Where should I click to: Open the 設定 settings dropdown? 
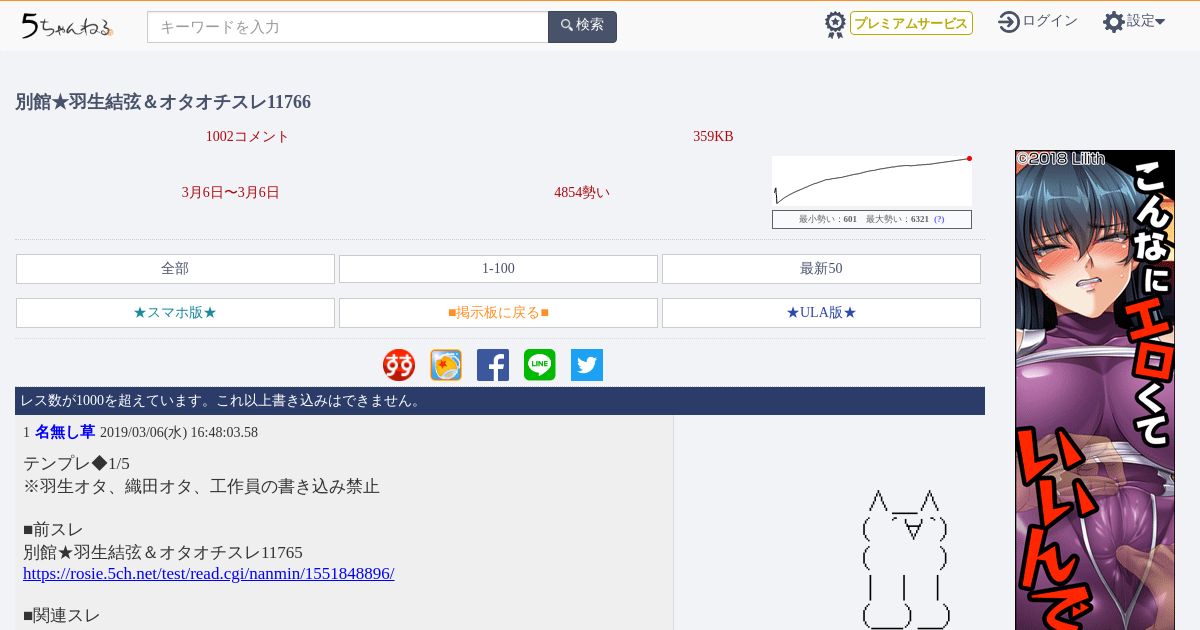pyautogui.click(x=1146, y=21)
